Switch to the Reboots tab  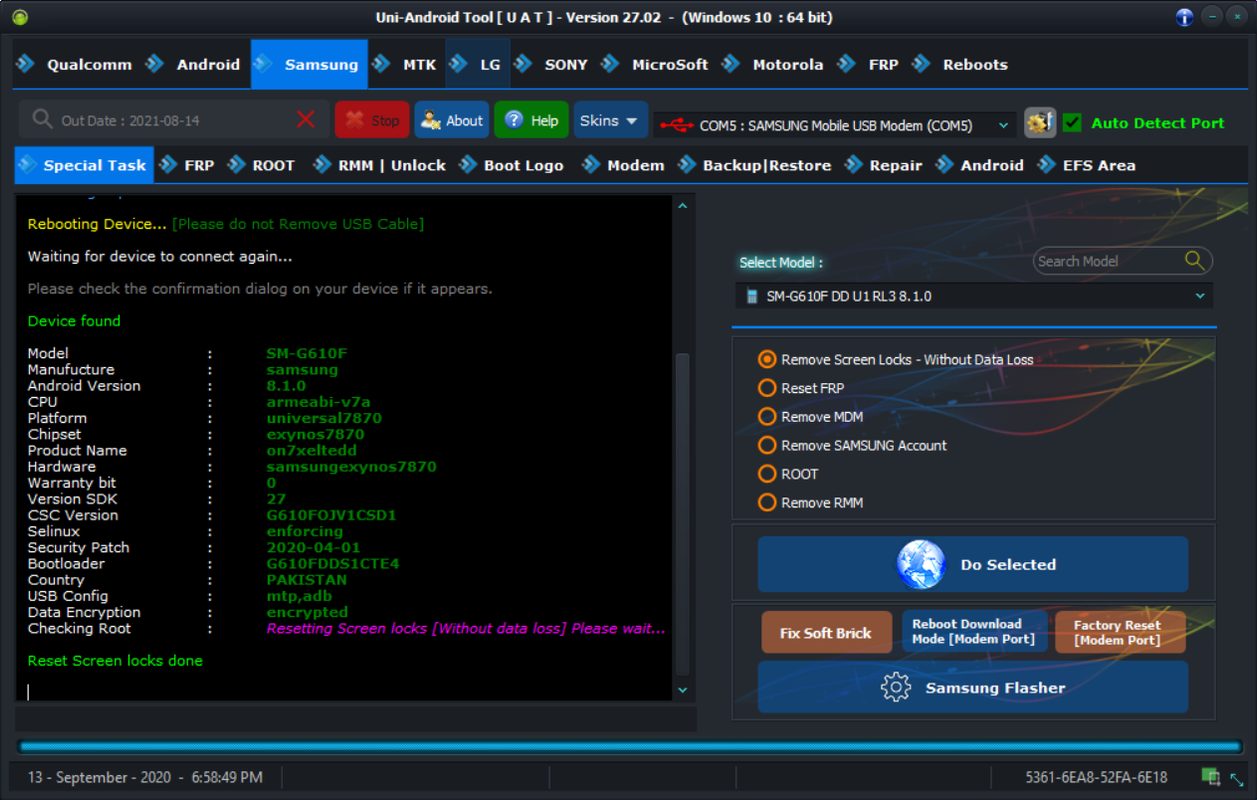tap(961, 64)
